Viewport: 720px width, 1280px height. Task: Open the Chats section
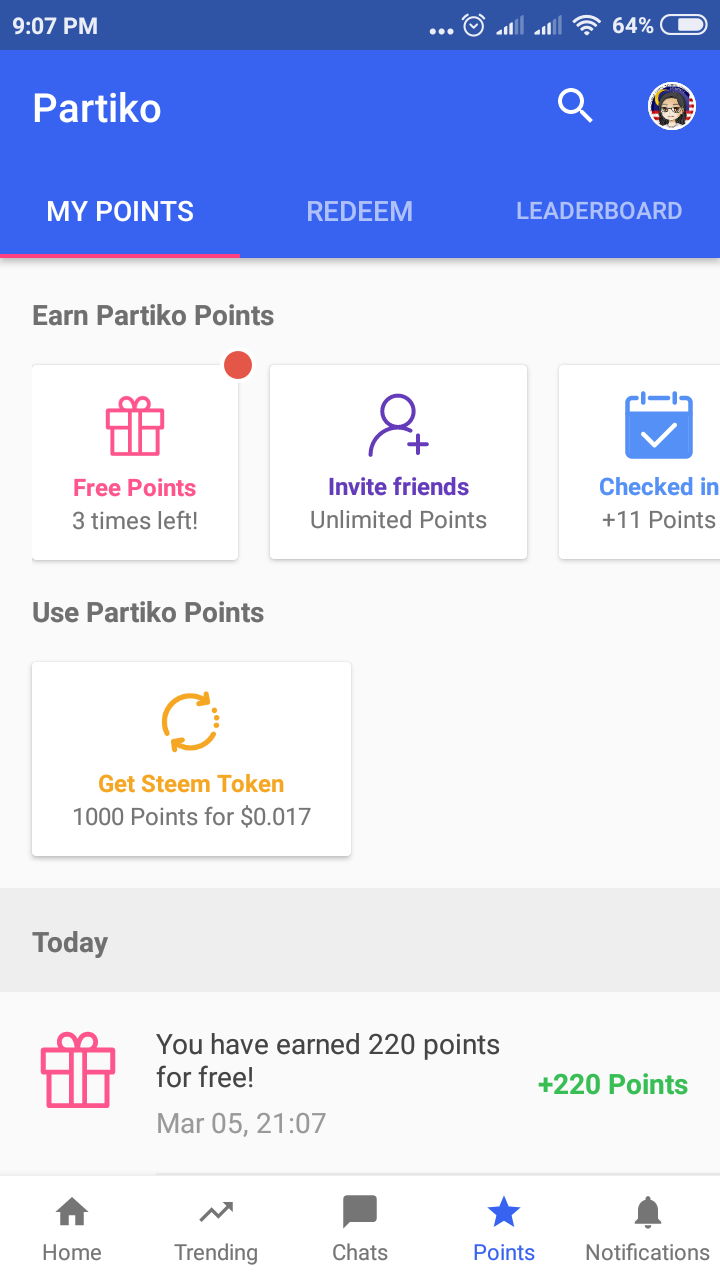tap(360, 1230)
